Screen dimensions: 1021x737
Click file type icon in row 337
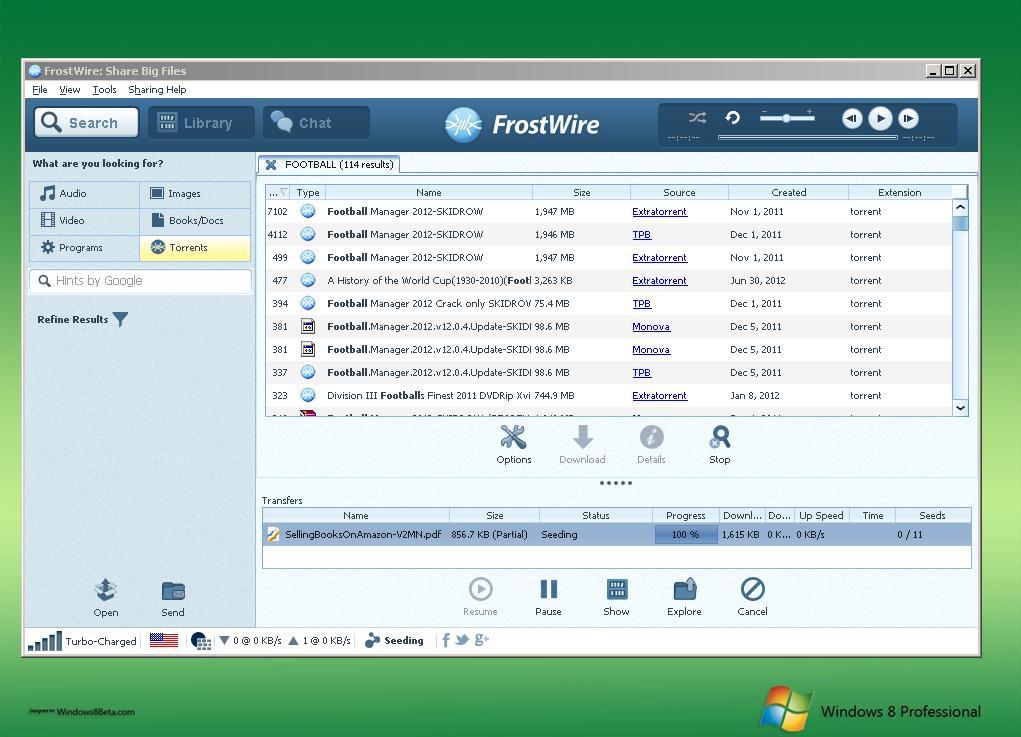click(308, 372)
